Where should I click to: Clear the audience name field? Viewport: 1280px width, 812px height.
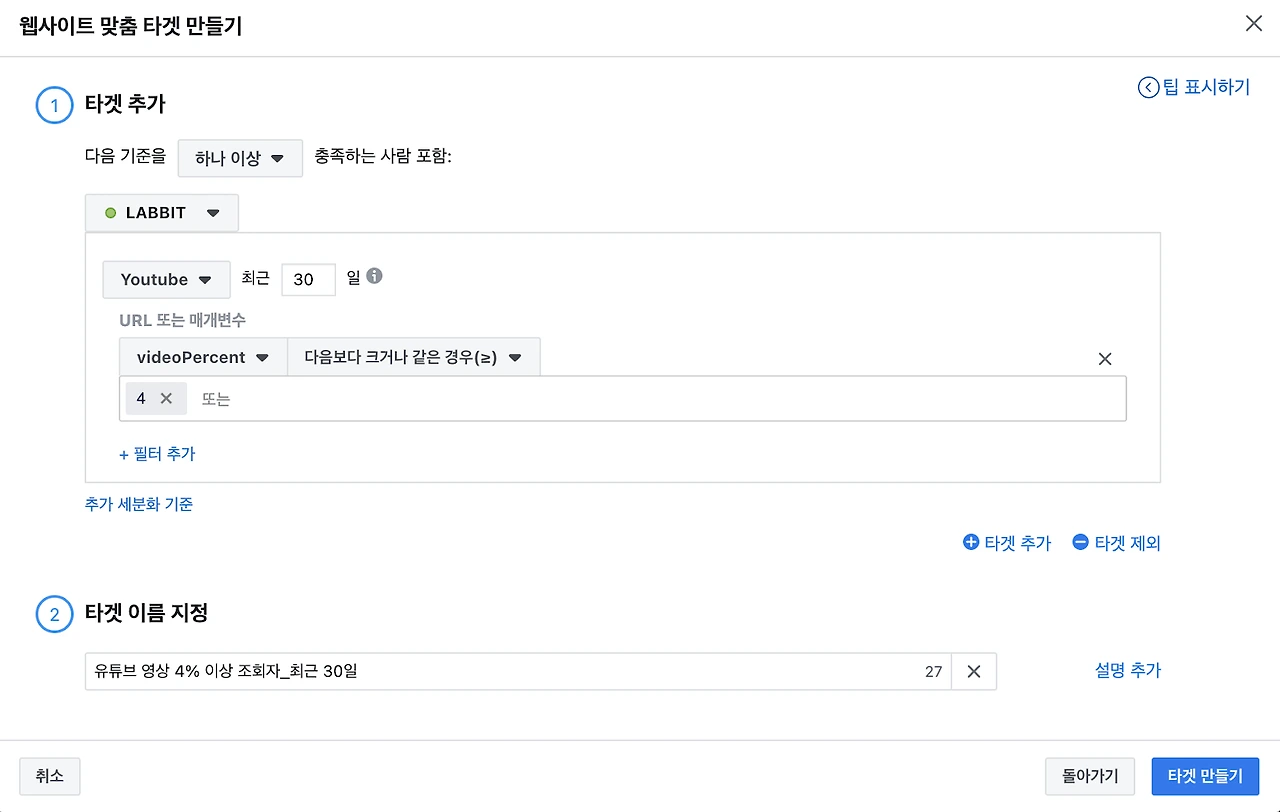coord(973,672)
